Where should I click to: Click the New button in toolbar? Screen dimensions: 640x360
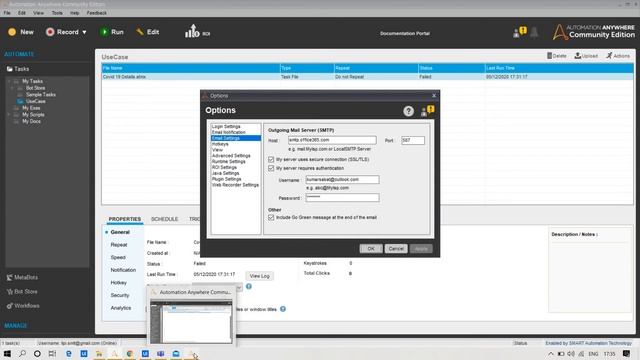click(x=21, y=32)
